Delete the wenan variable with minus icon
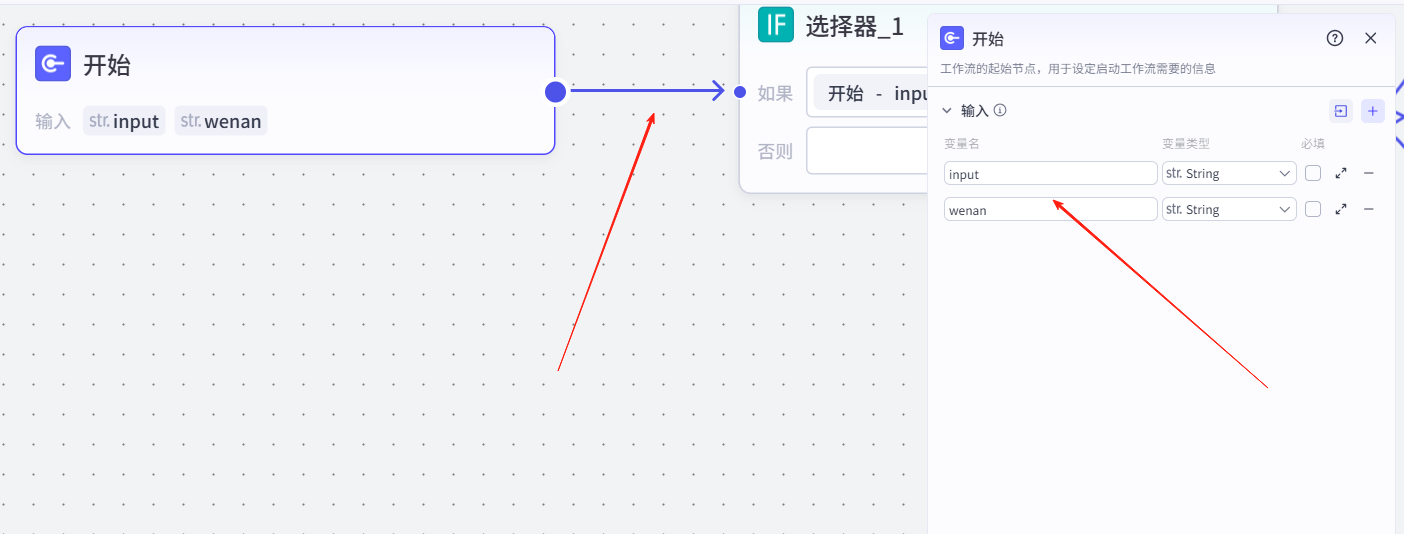This screenshot has height=534, width=1404. (x=1369, y=209)
